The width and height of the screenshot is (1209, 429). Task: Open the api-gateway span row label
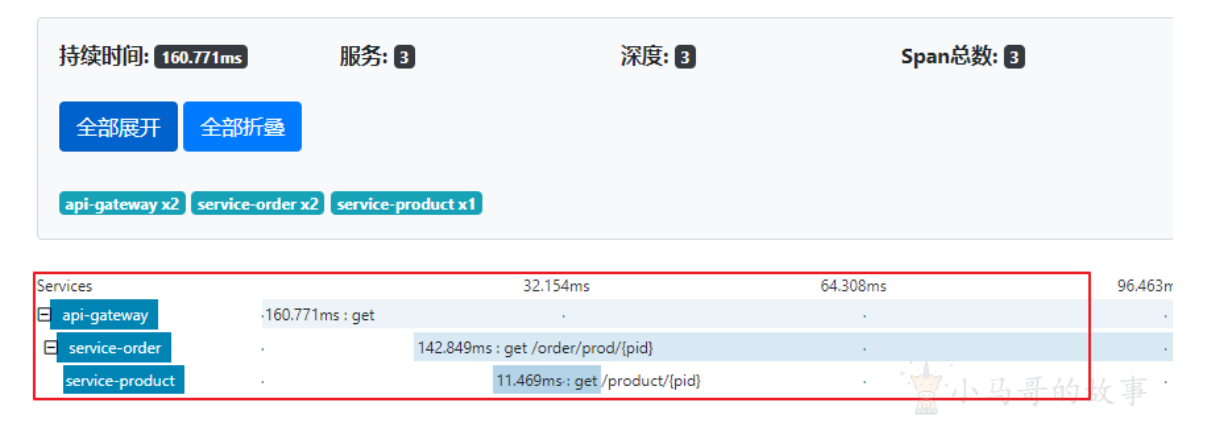pyautogui.click(x=104, y=315)
